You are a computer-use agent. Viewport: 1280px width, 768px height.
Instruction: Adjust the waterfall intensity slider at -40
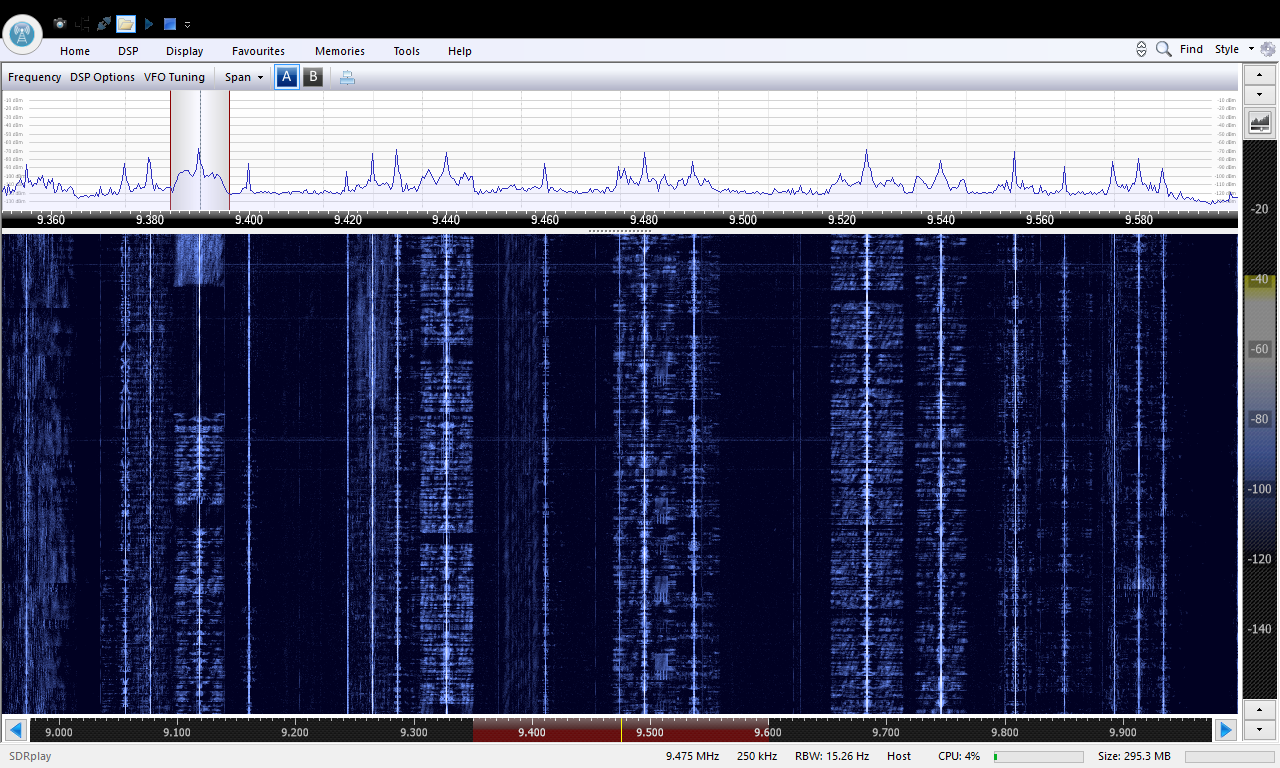click(x=1258, y=281)
